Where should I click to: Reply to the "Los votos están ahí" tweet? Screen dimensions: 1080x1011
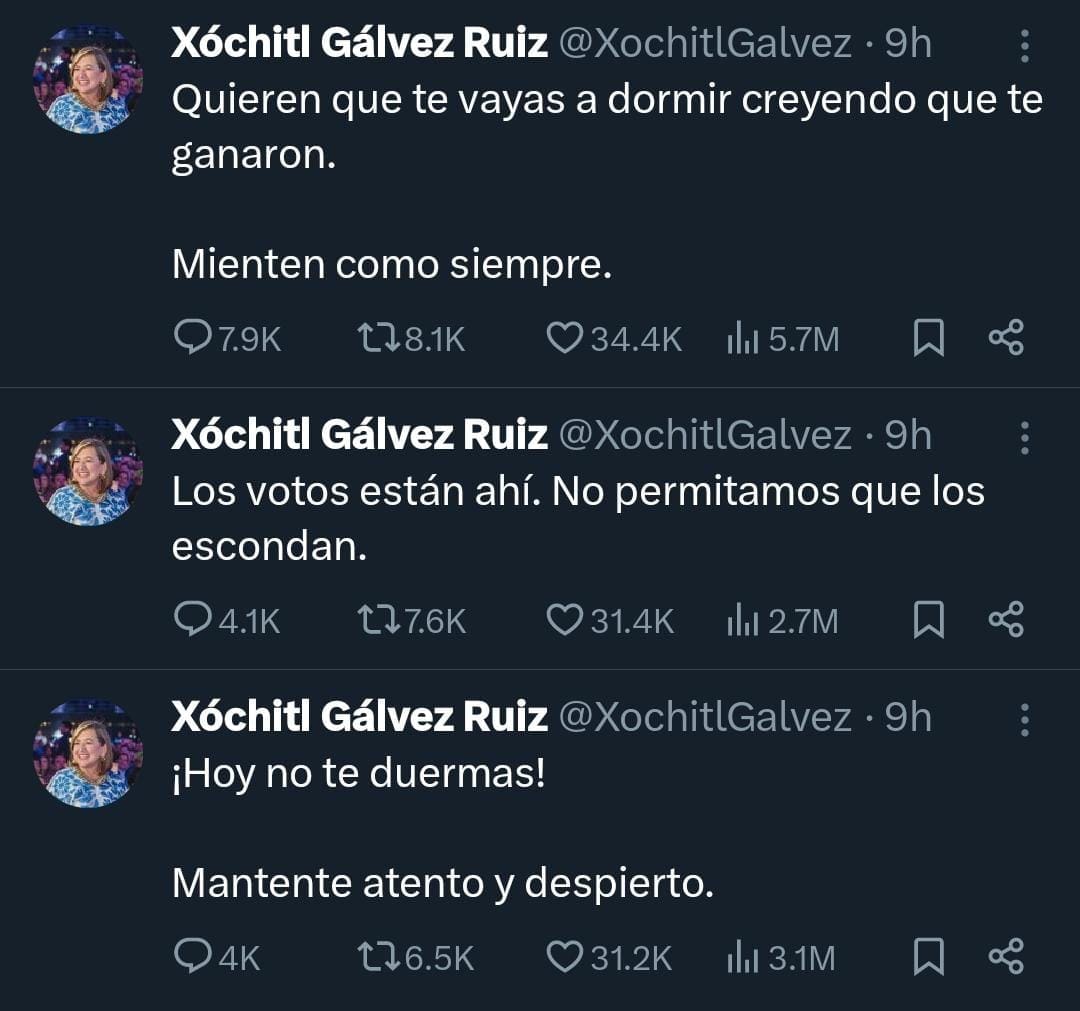click(189, 622)
